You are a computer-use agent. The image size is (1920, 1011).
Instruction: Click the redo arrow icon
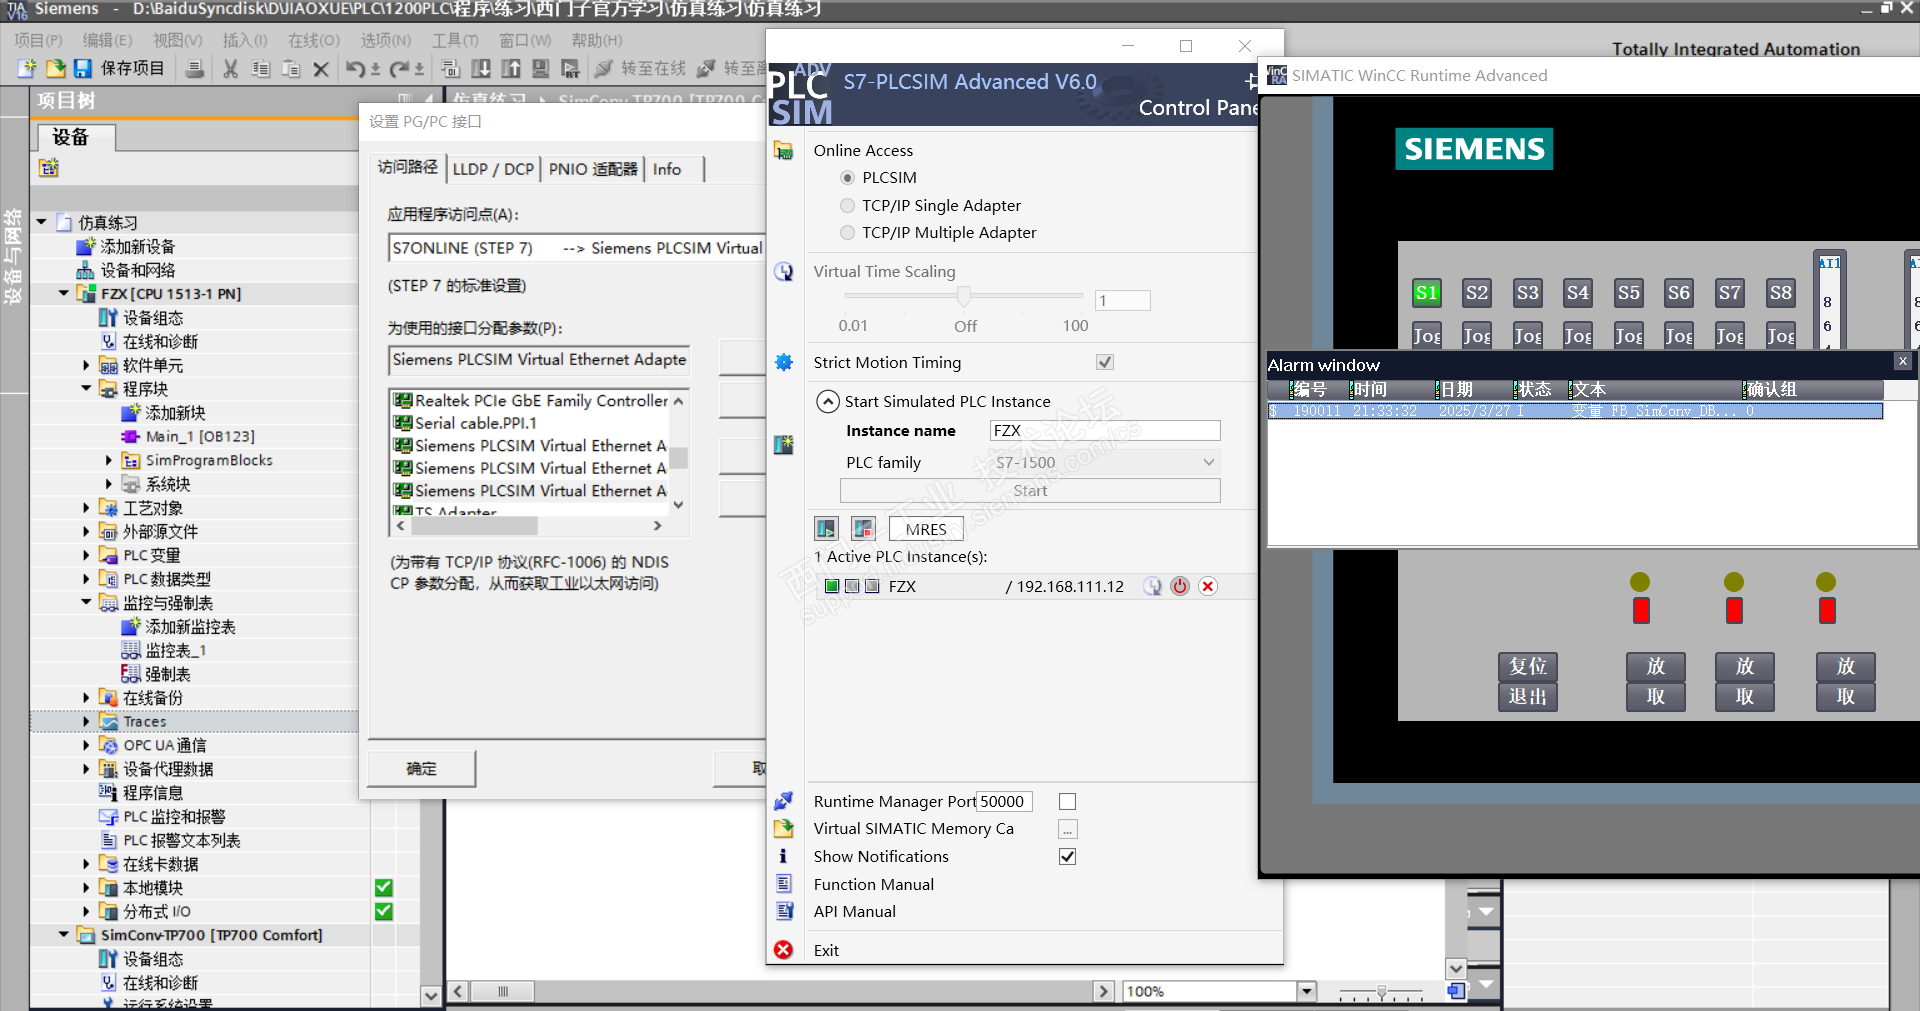pos(399,68)
